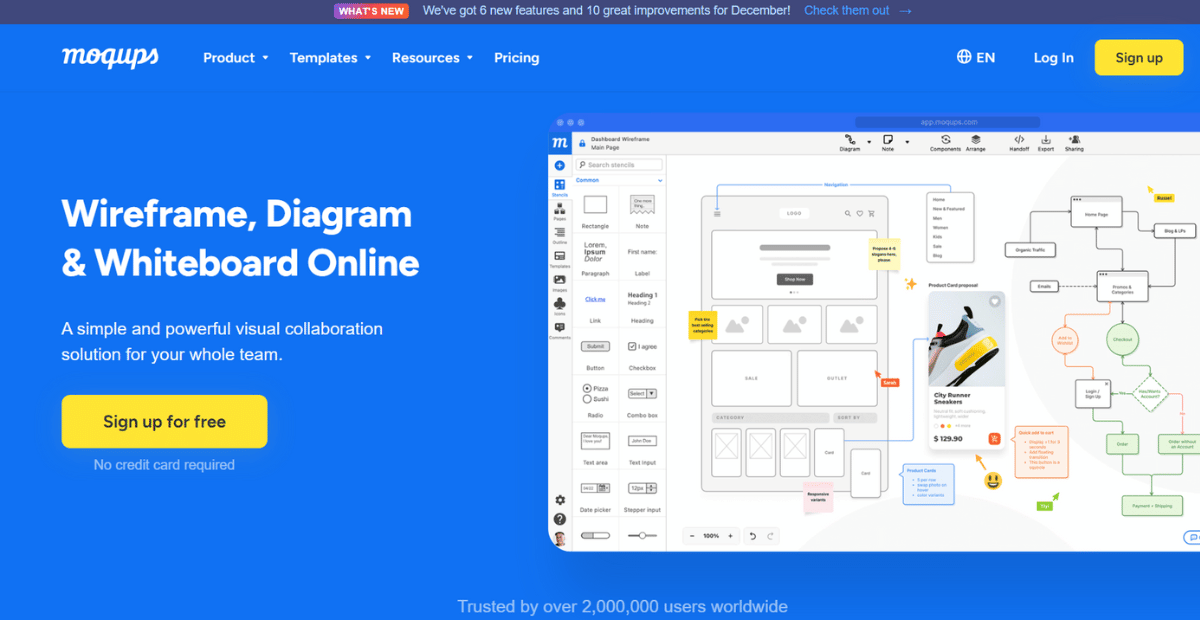Screen dimensions: 1200x620
Task: Switch language via EN label
Action: point(986,58)
